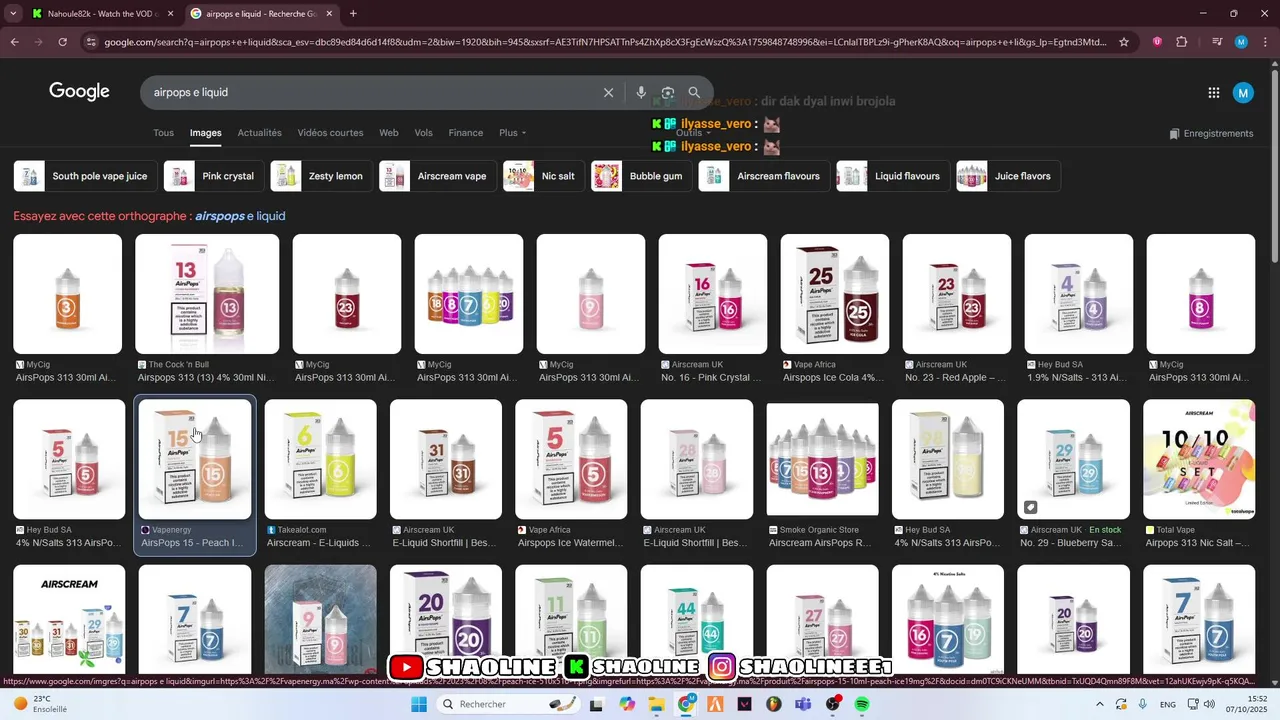Image resolution: width=1280 pixels, height=720 pixels.
Task: Click the Windows taskbar Rechercher box
Action: click(x=510, y=704)
